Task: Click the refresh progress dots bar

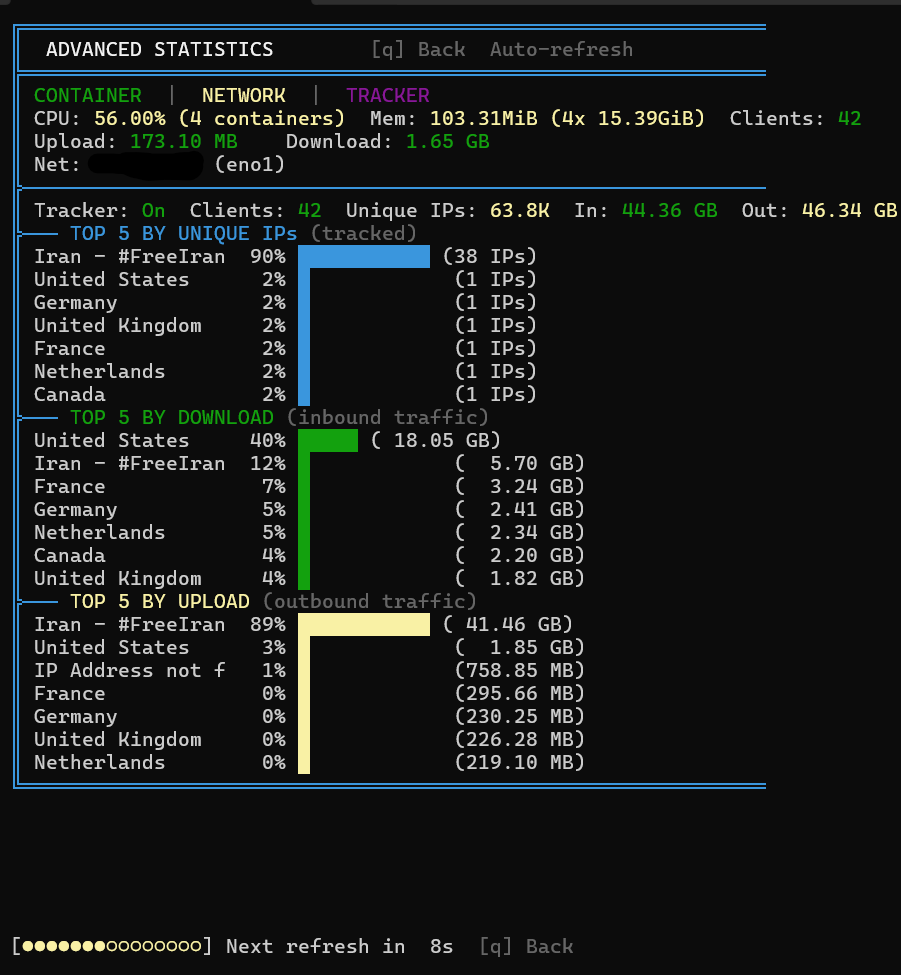Action: click(112, 946)
